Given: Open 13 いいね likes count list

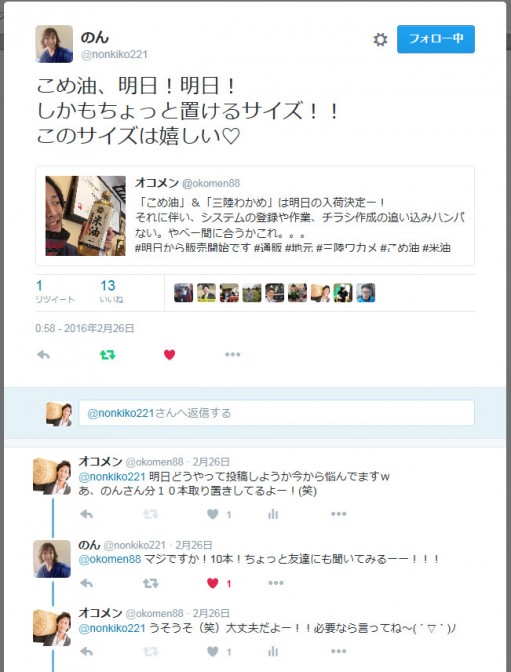Looking at the screenshot, I should (x=111, y=291).
